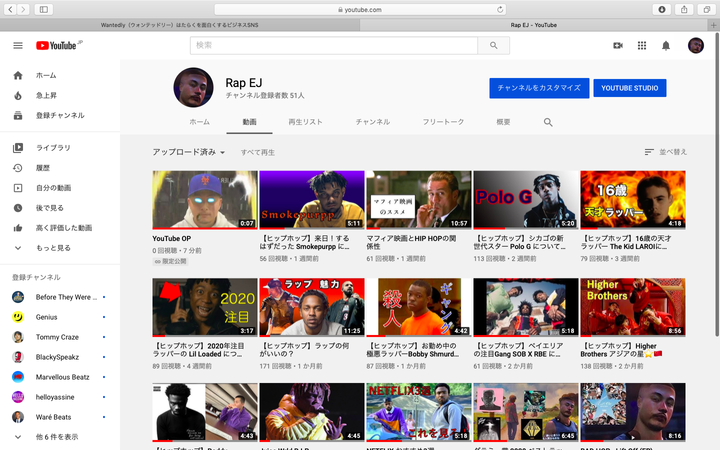Open ラップ 魅力 video thumbnail
This screenshot has width=720, height=450.
pyautogui.click(x=312, y=307)
